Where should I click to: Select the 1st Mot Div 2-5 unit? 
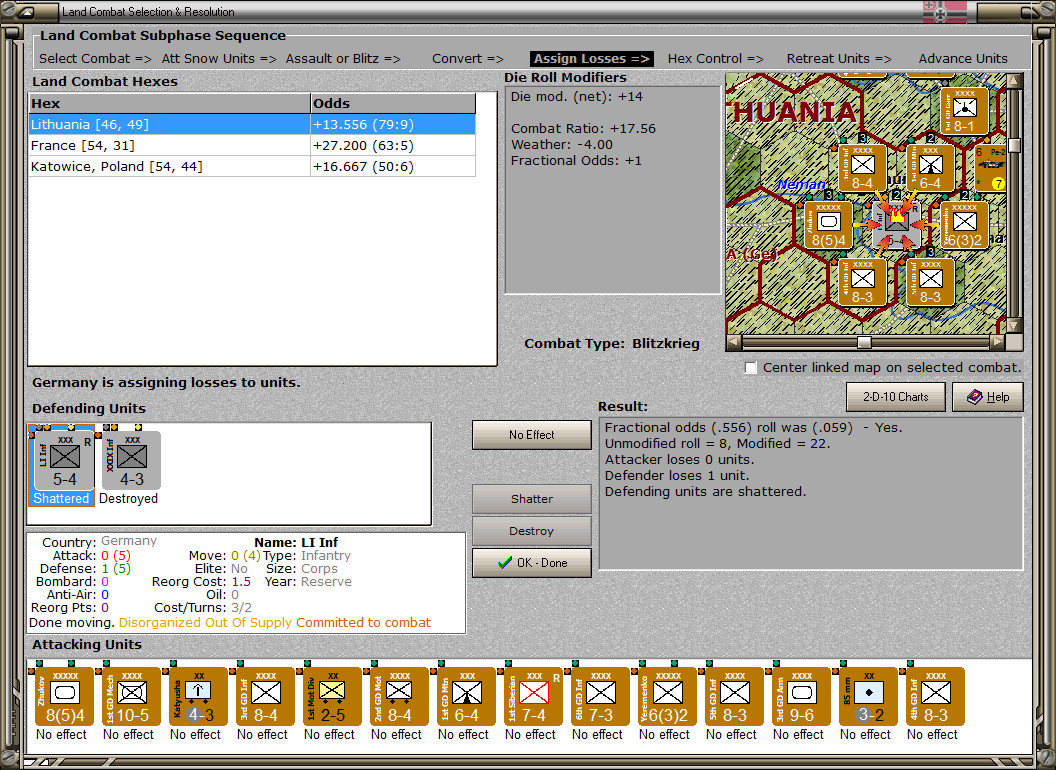(332, 696)
